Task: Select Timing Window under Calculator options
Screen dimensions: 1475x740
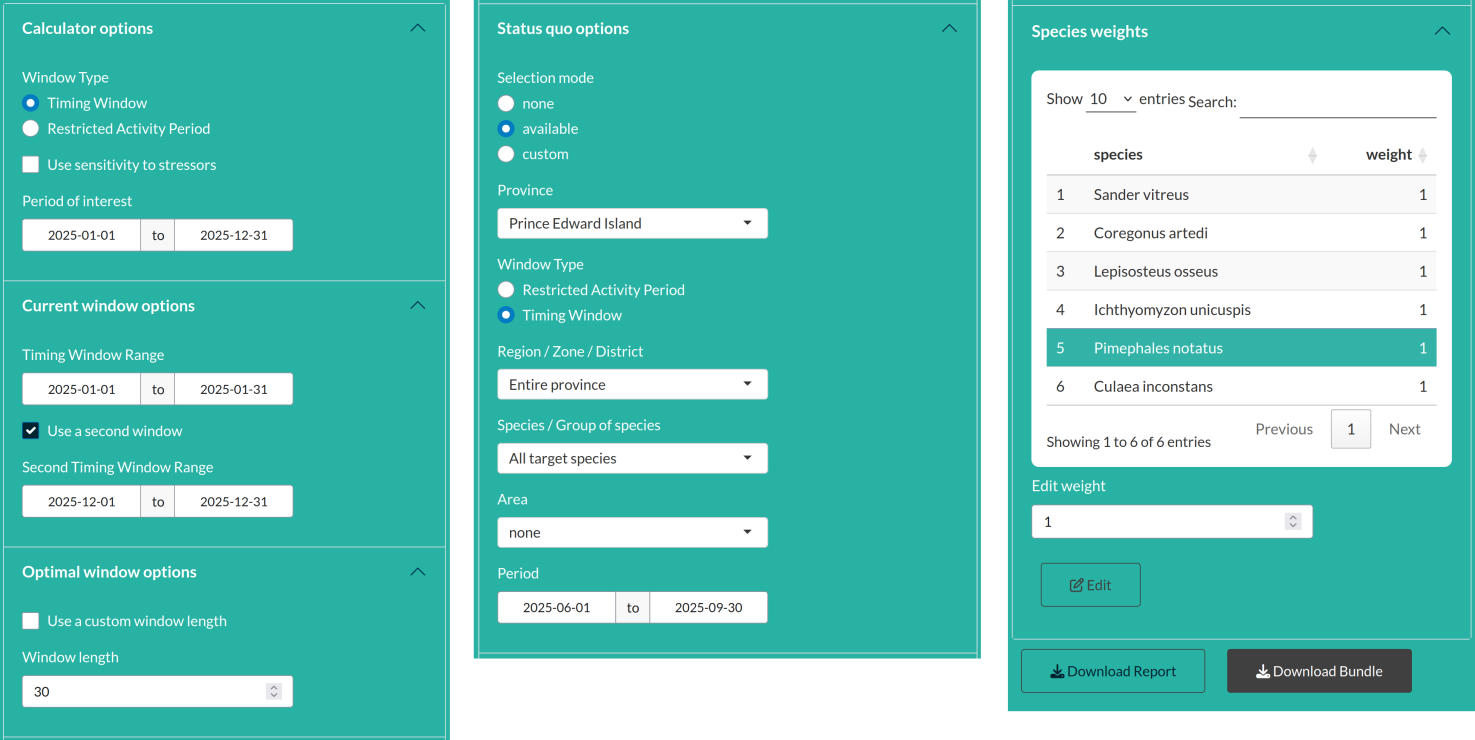Action: pyautogui.click(x=31, y=103)
